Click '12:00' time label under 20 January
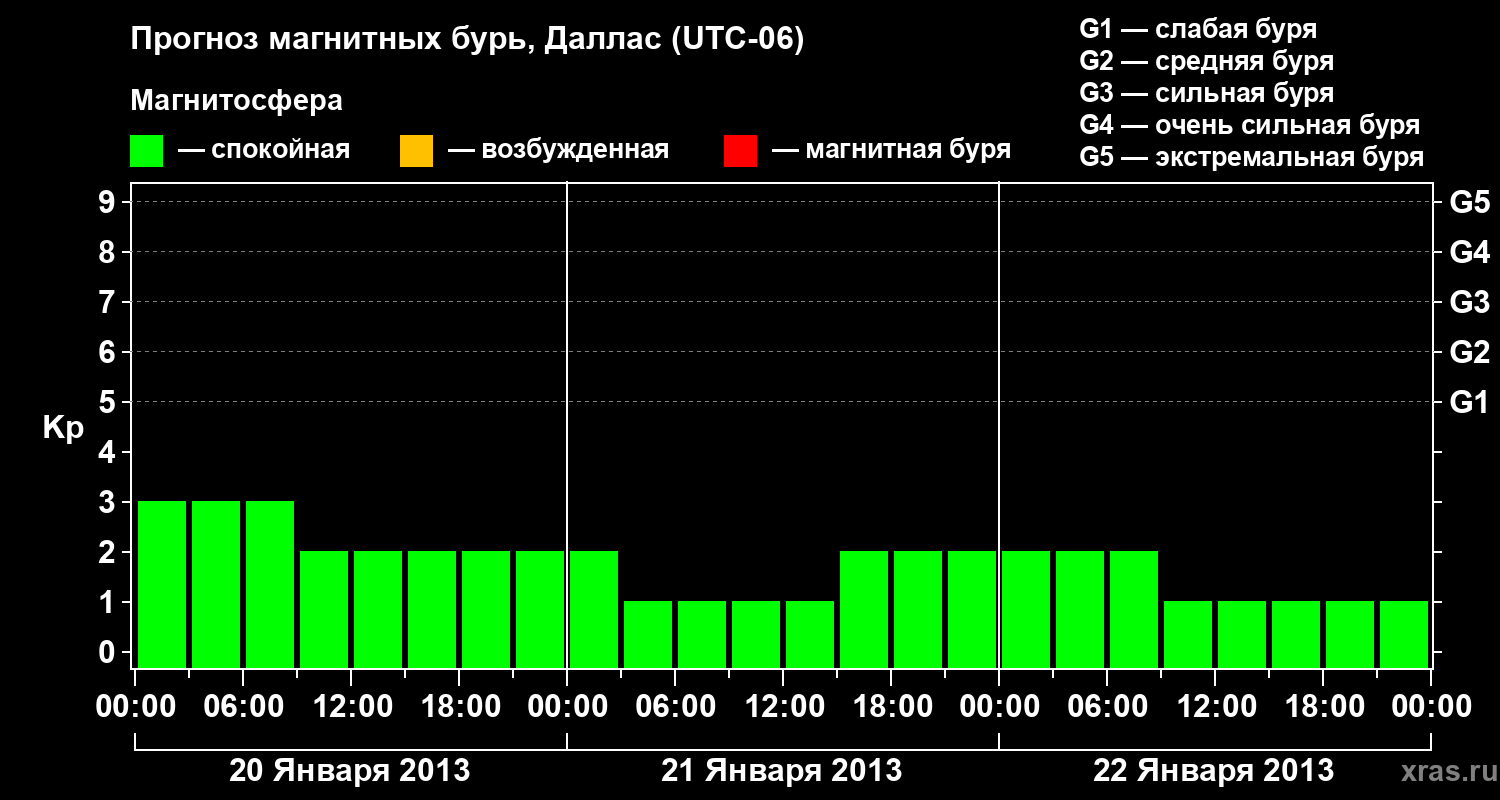Screen dimensions: 1500x800 pos(351,707)
